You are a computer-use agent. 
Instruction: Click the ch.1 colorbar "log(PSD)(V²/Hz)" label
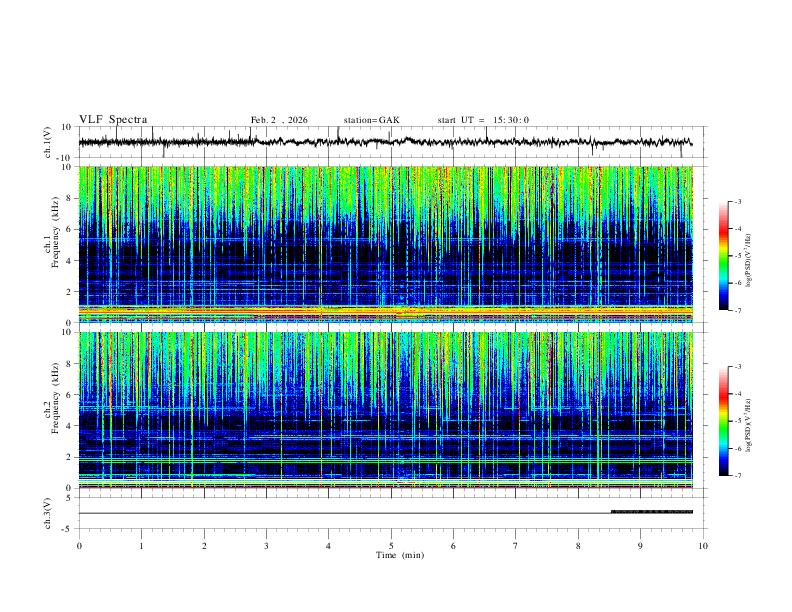(748, 261)
